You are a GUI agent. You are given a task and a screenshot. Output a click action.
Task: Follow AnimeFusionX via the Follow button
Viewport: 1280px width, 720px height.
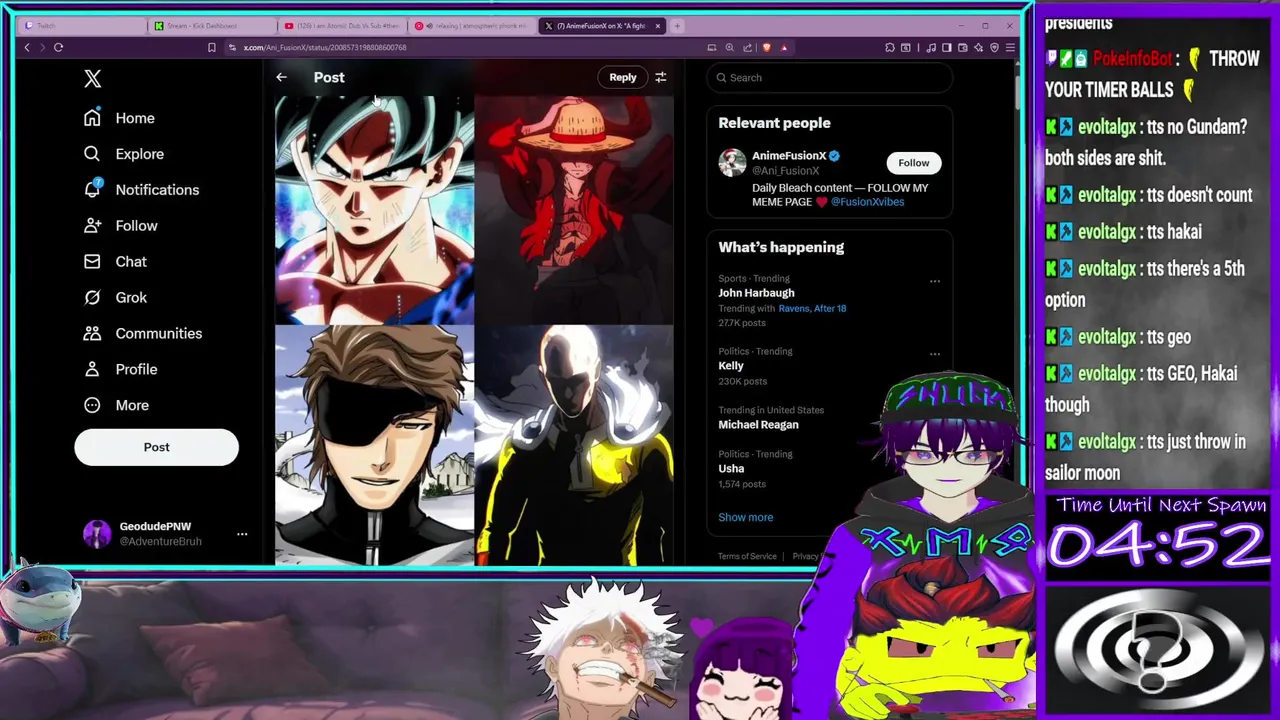[x=913, y=163]
